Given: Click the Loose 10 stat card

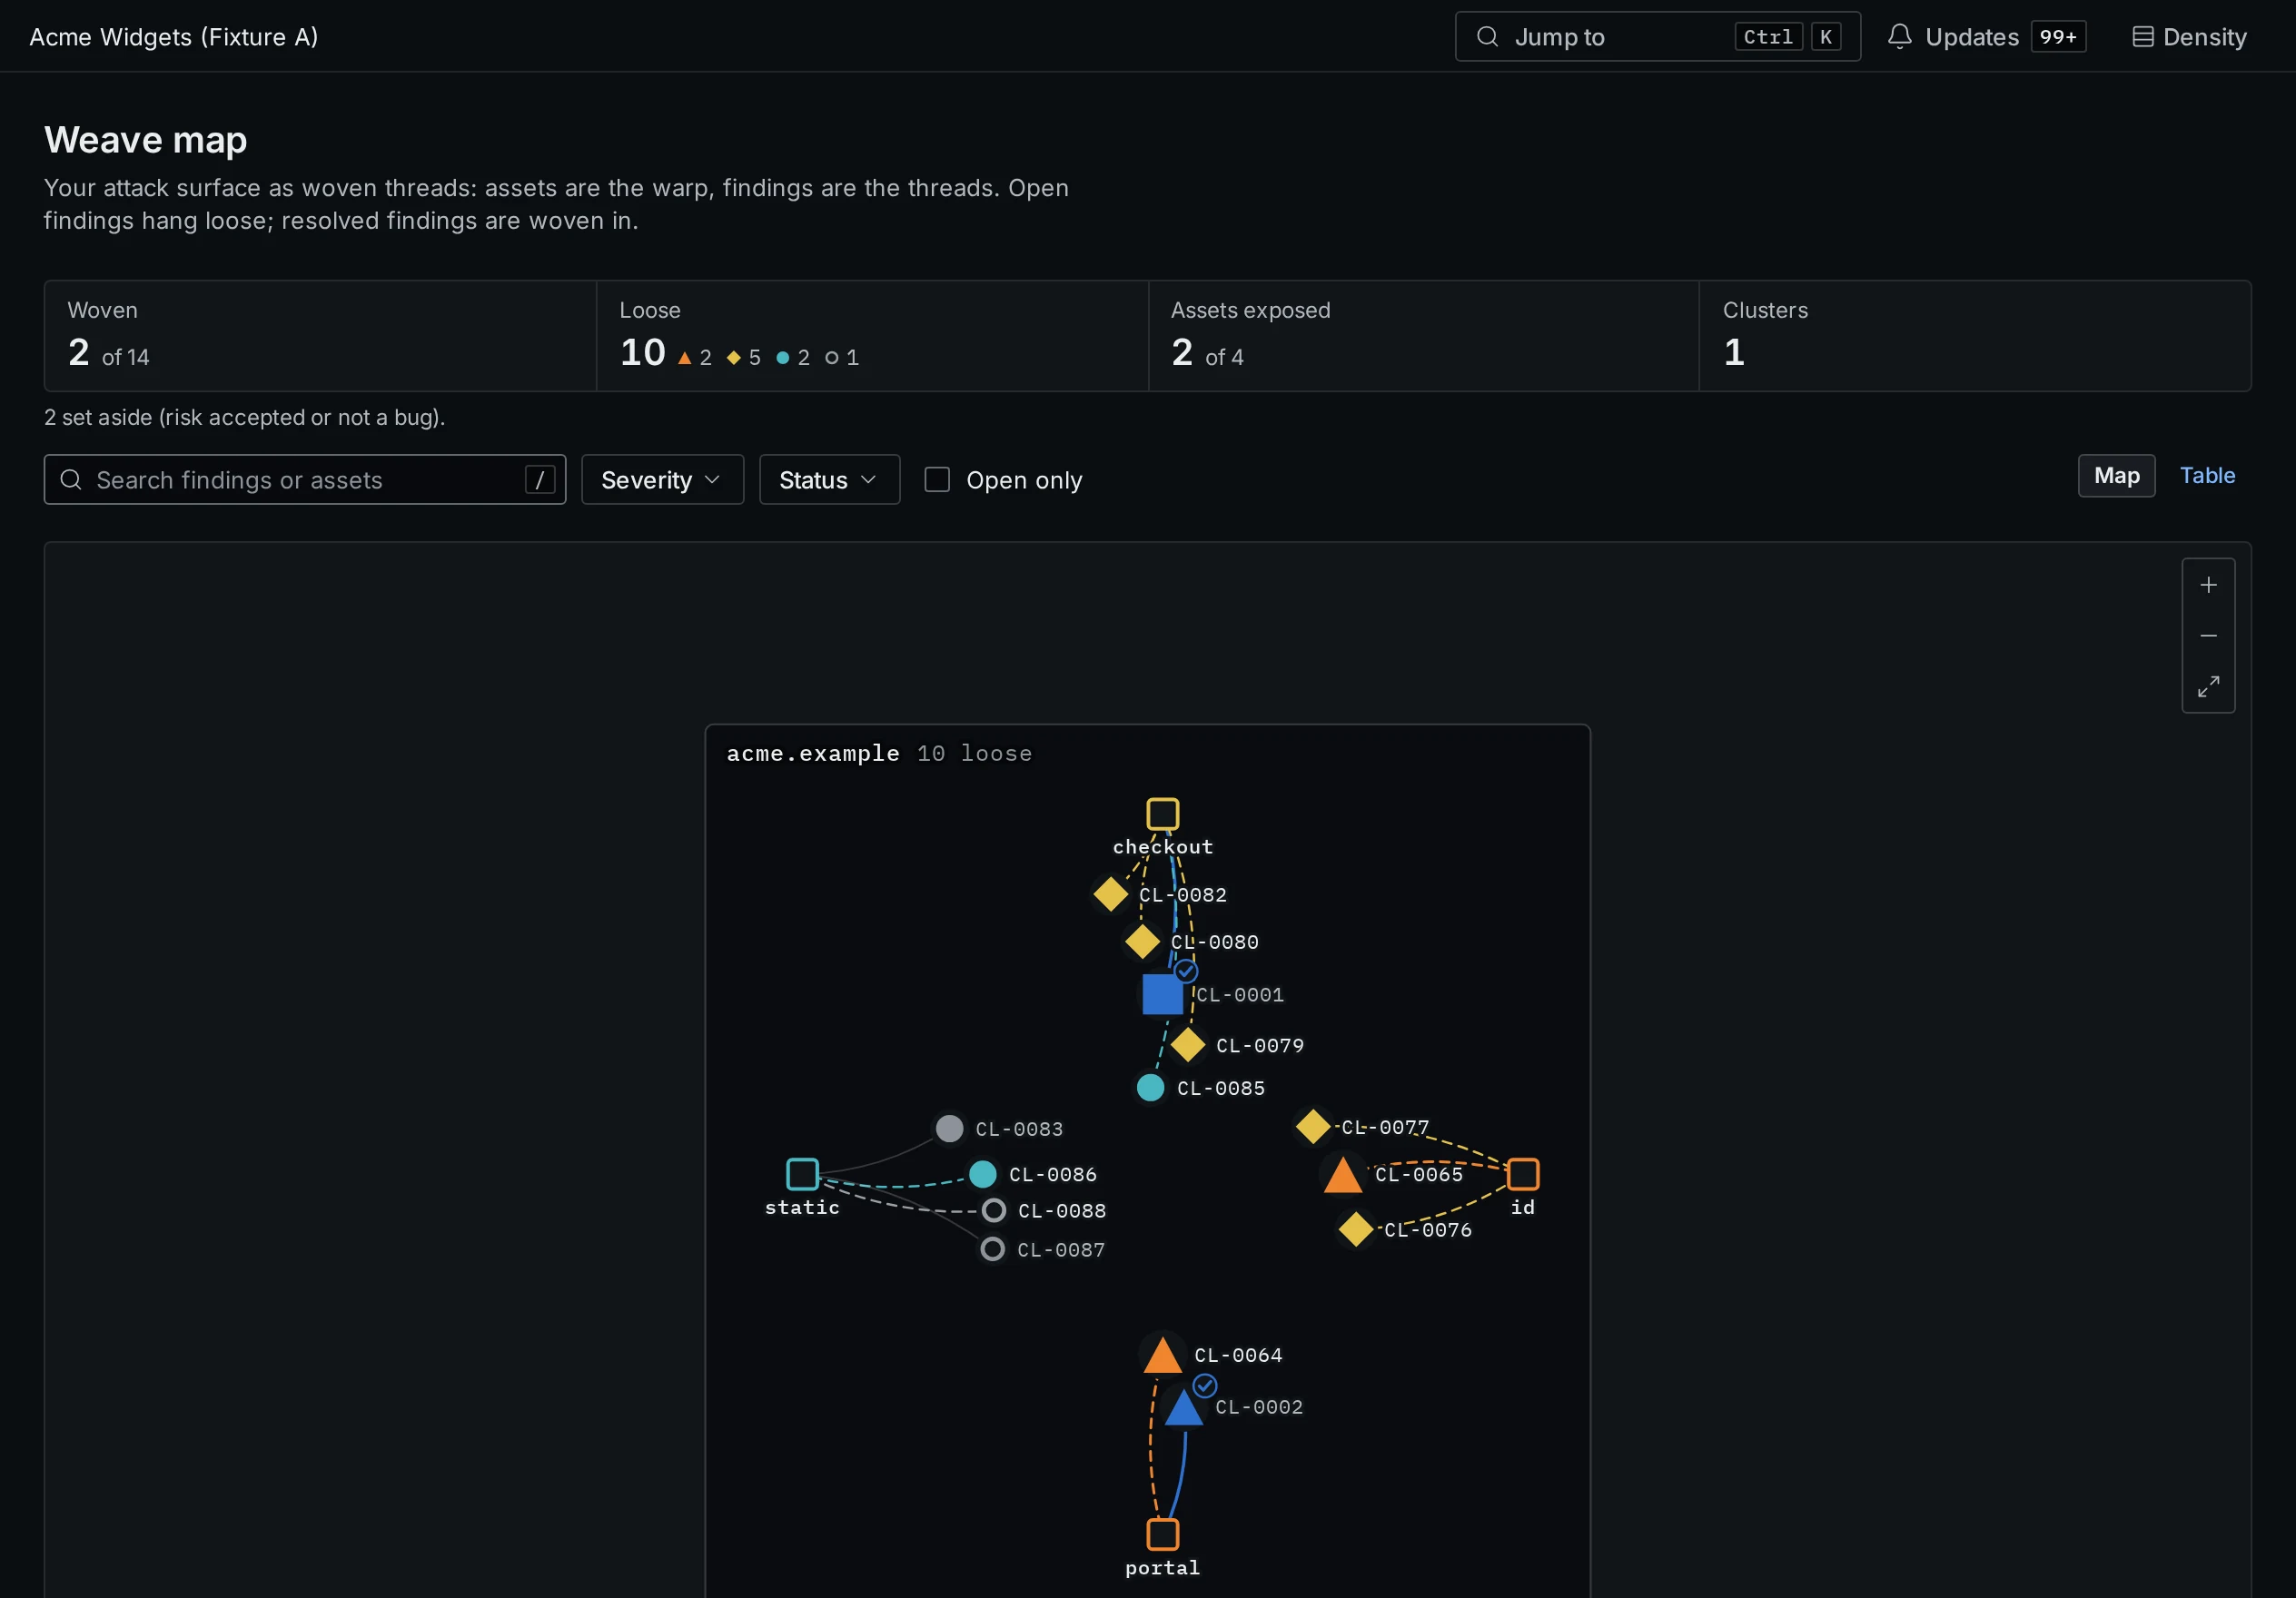Looking at the screenshot, I should (x=872, y=336).
